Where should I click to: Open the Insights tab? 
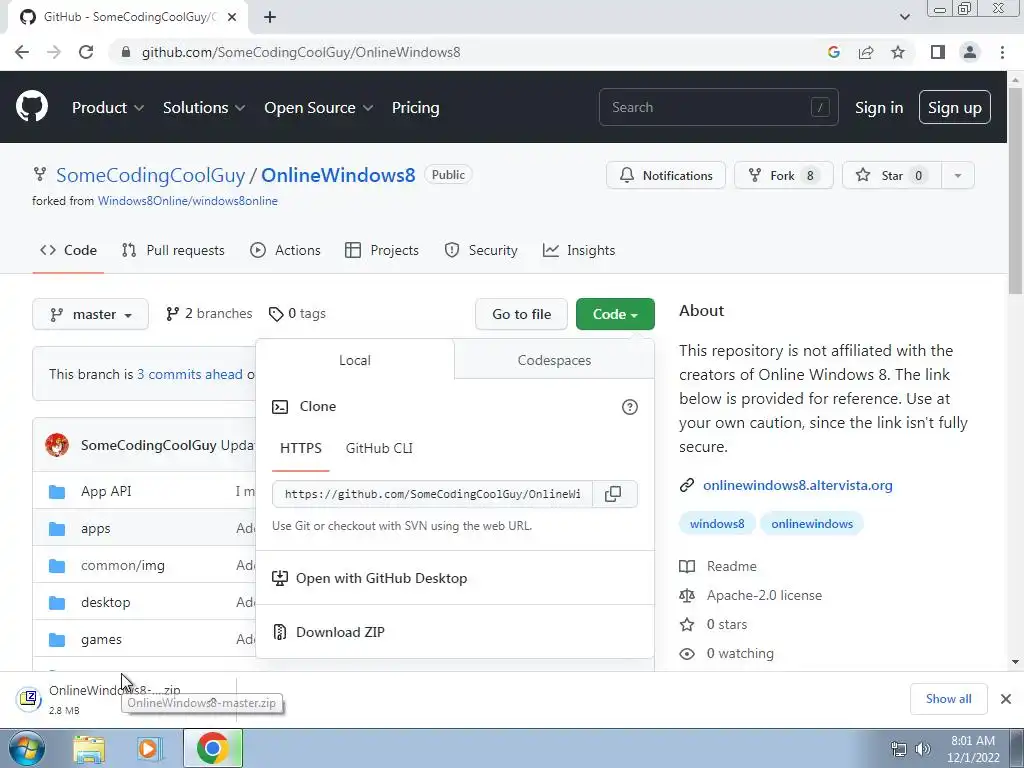coord(579,250)
